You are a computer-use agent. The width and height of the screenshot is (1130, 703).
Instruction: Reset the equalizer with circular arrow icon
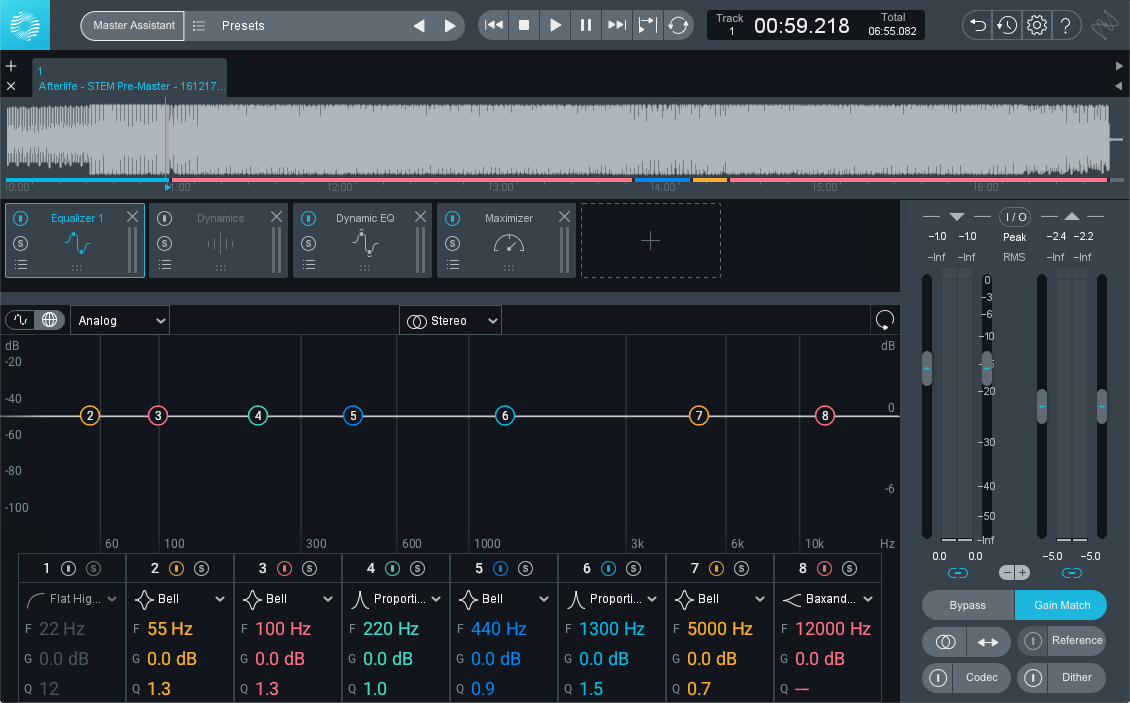point(884,319)
